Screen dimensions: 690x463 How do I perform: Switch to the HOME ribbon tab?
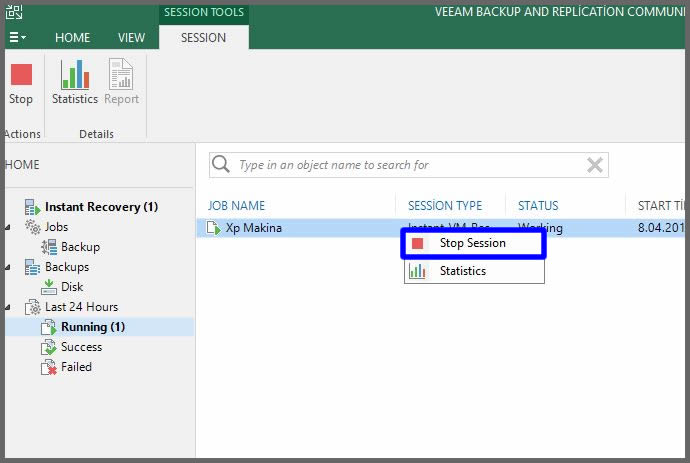pyautogui.click(x=73, y=38)
